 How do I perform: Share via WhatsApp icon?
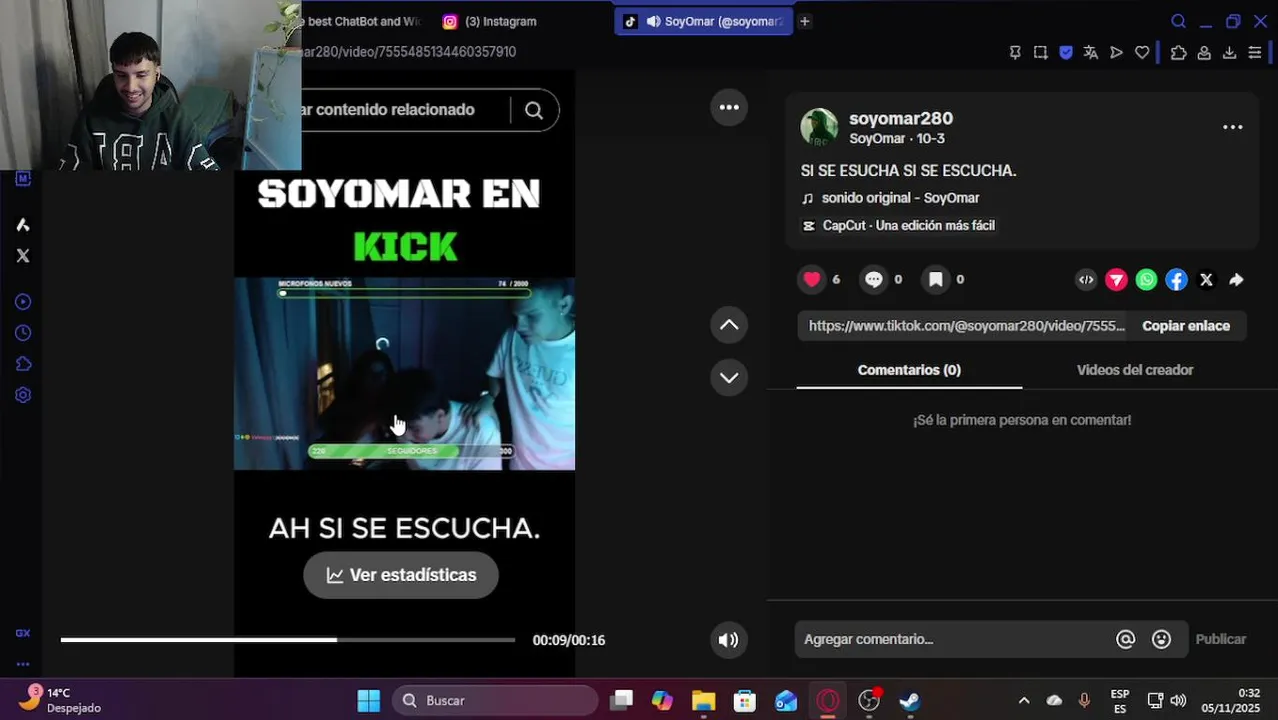(1146, 280)
